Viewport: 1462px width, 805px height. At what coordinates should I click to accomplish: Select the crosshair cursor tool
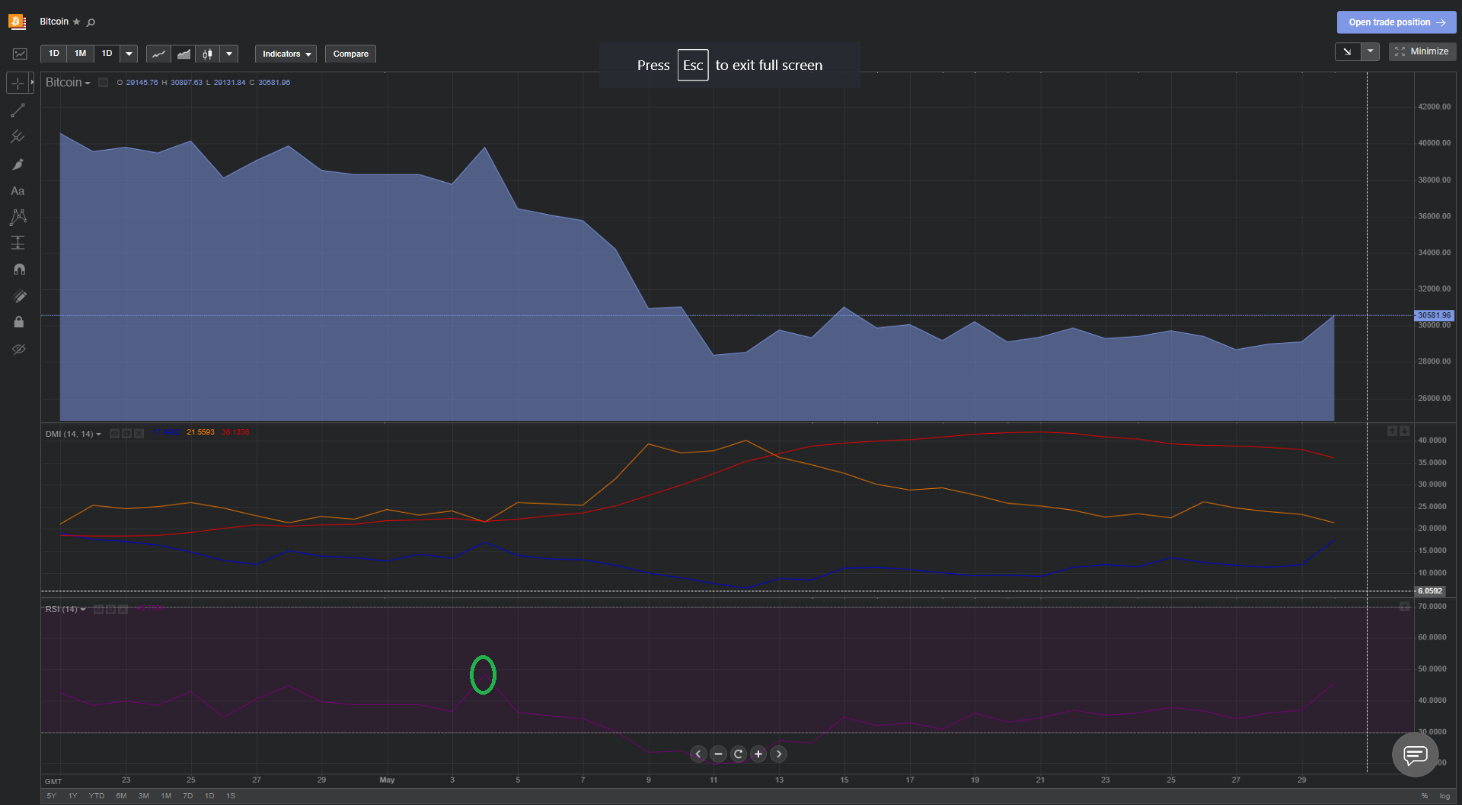(19, 83)
